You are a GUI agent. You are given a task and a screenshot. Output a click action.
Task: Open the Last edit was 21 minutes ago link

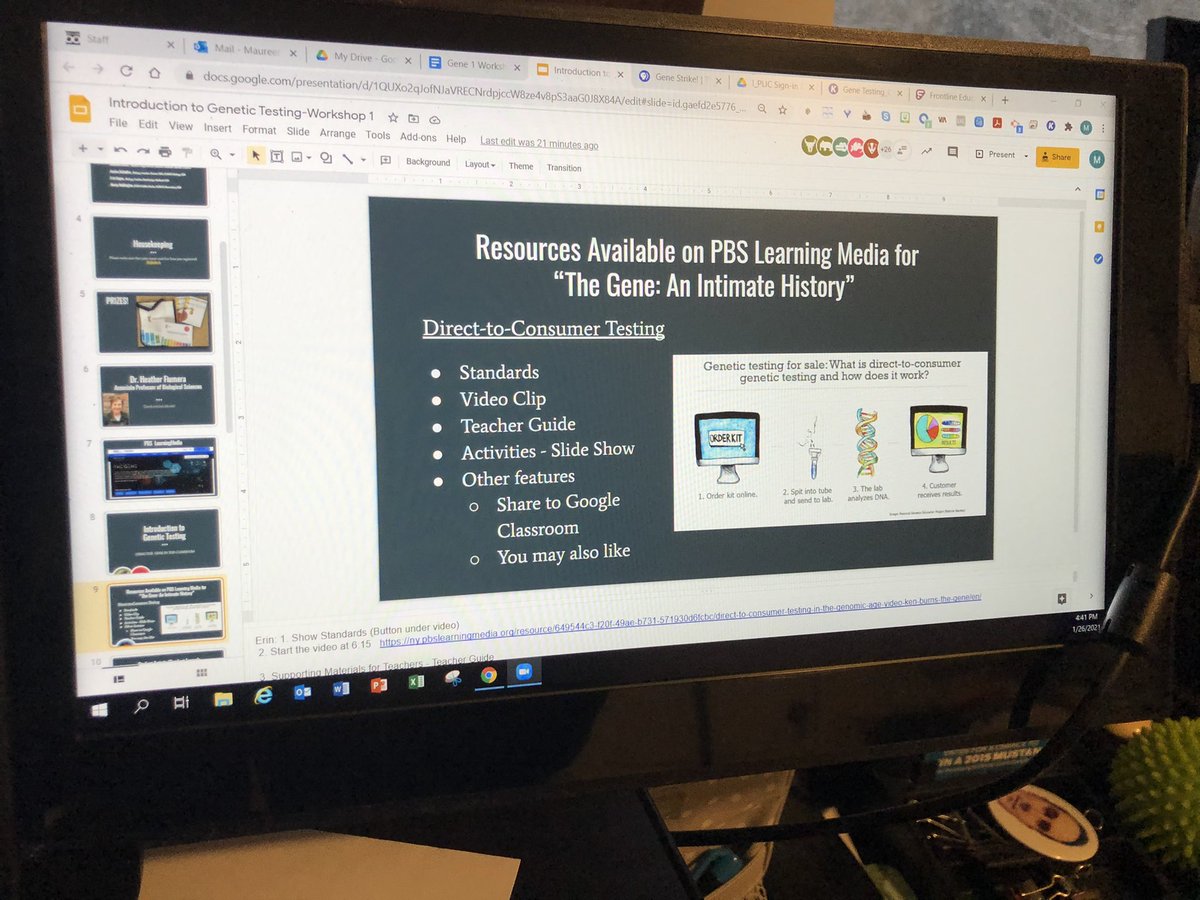(539, 143)
